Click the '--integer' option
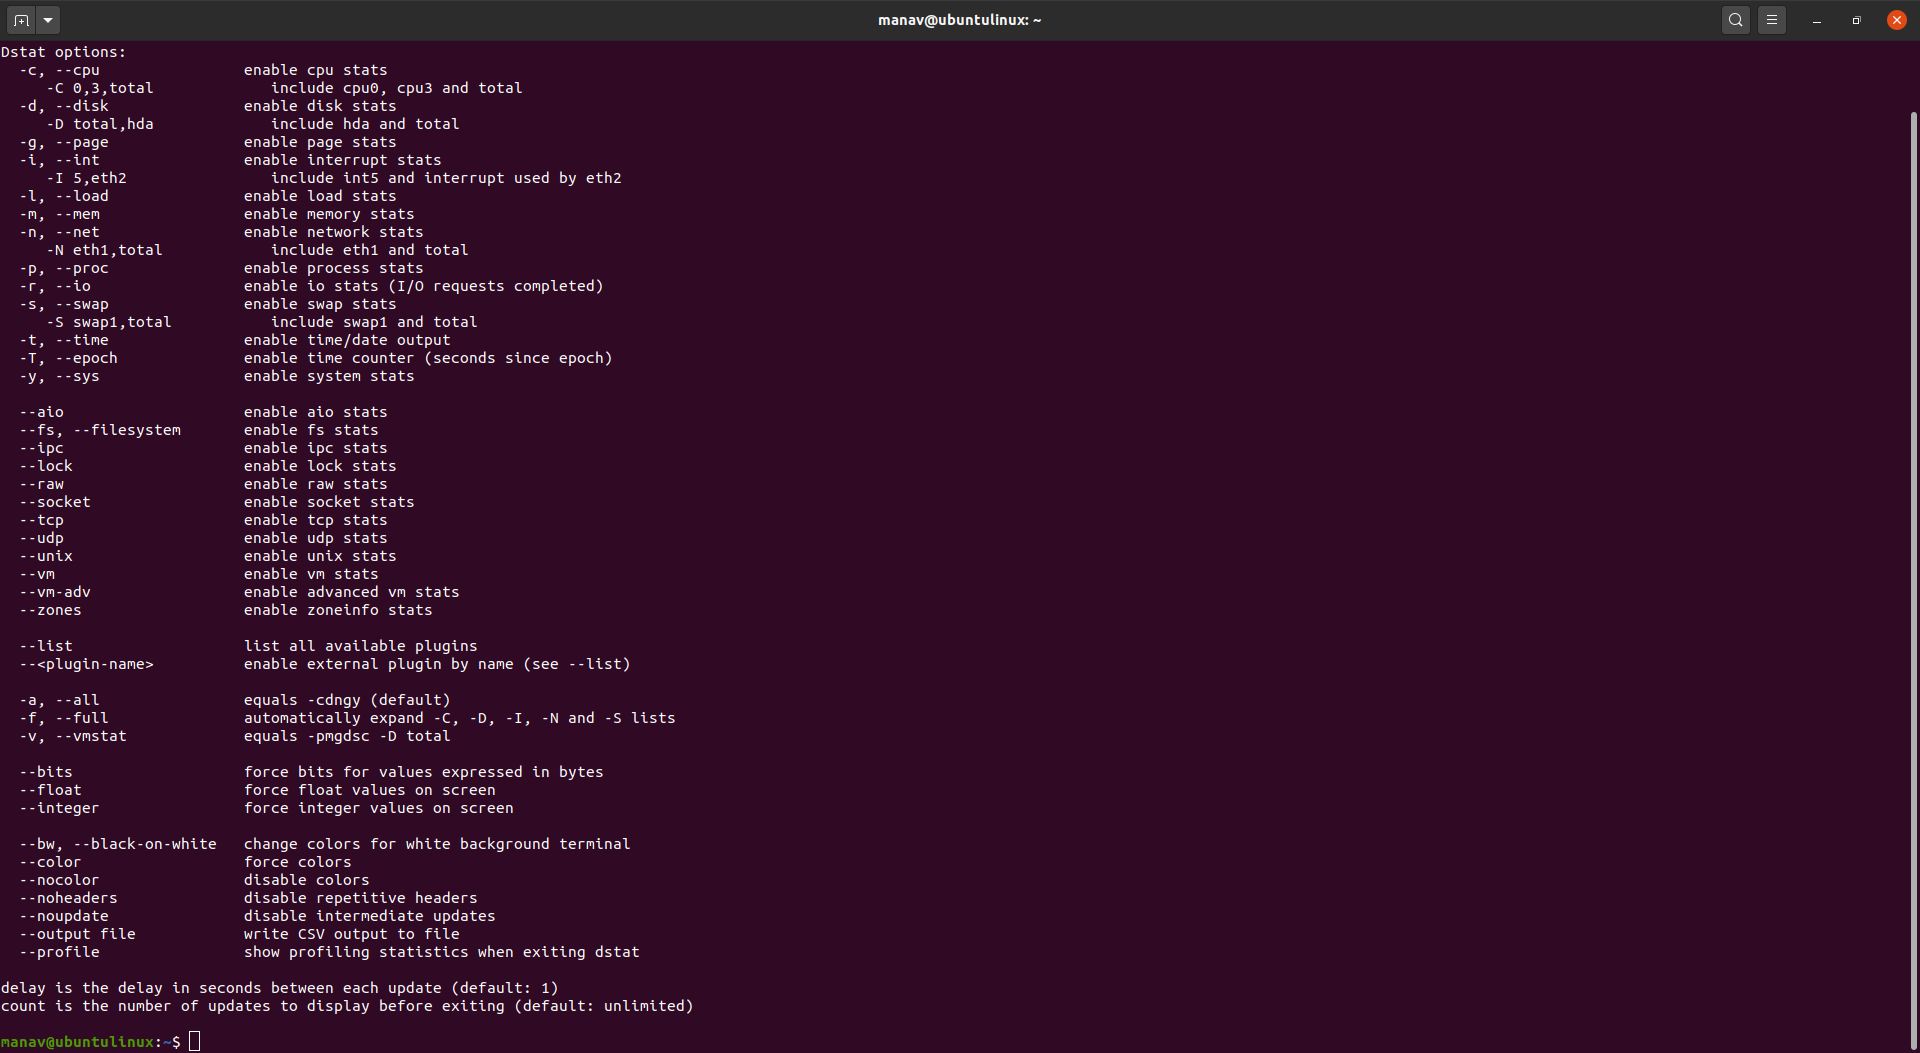The width and height of the screenshot is (1920, 1053). click(60, 808)
